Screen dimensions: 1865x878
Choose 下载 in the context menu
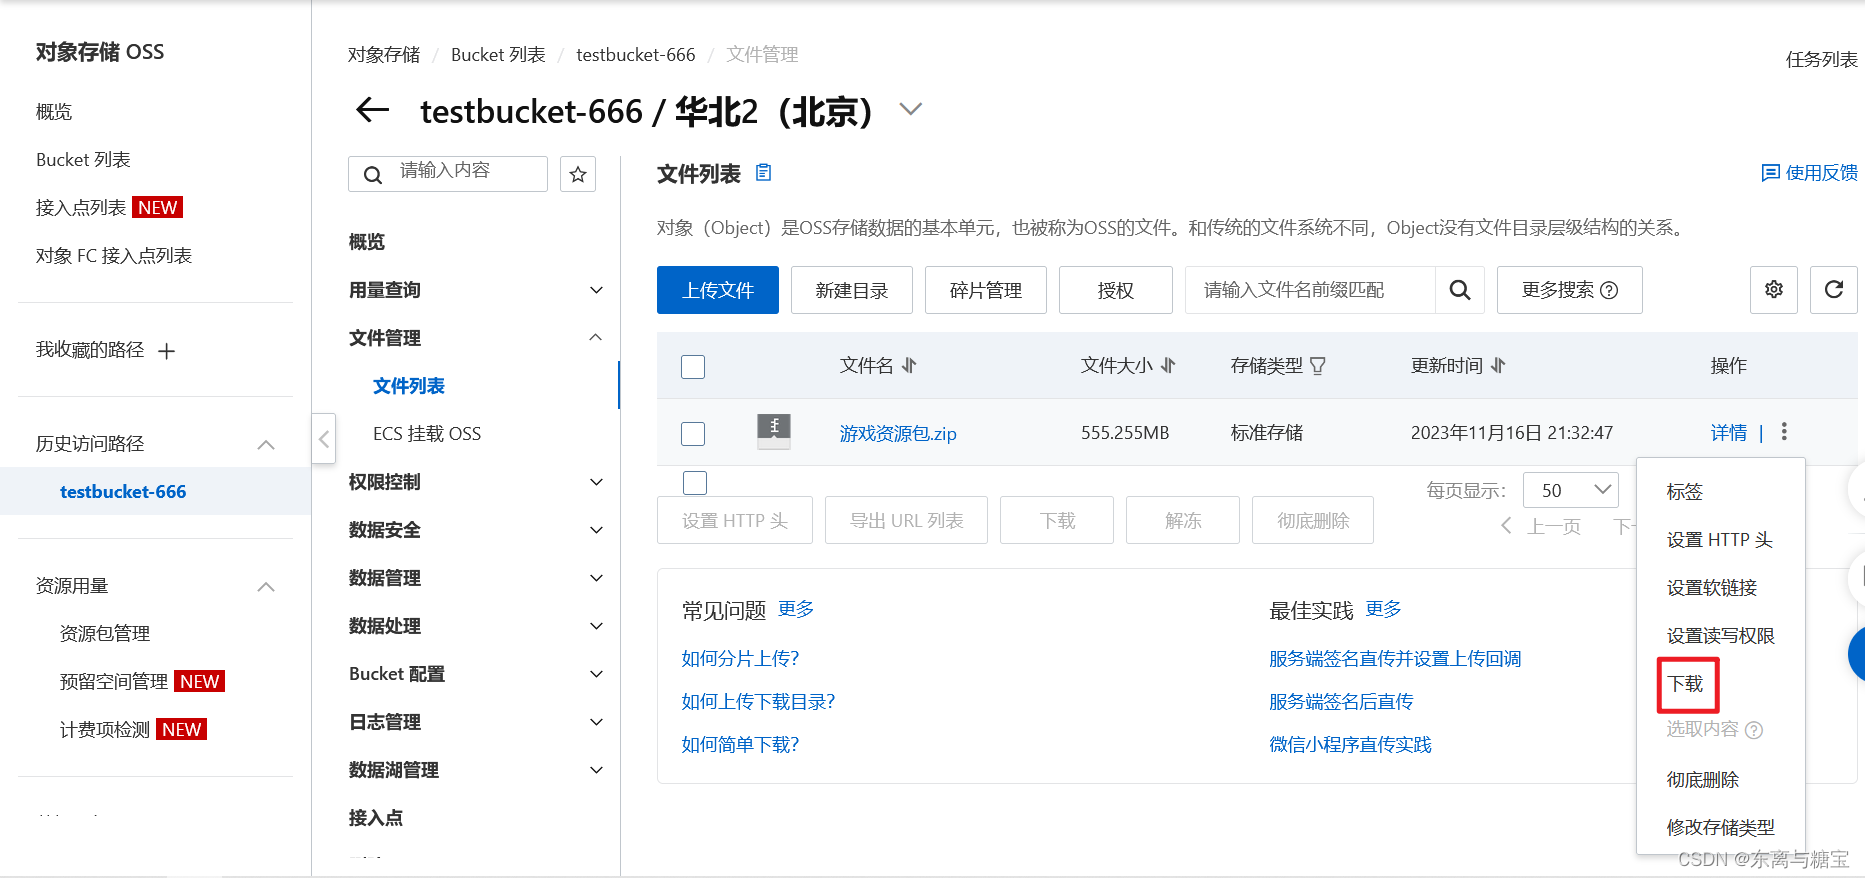click(x=1686, y=684)
